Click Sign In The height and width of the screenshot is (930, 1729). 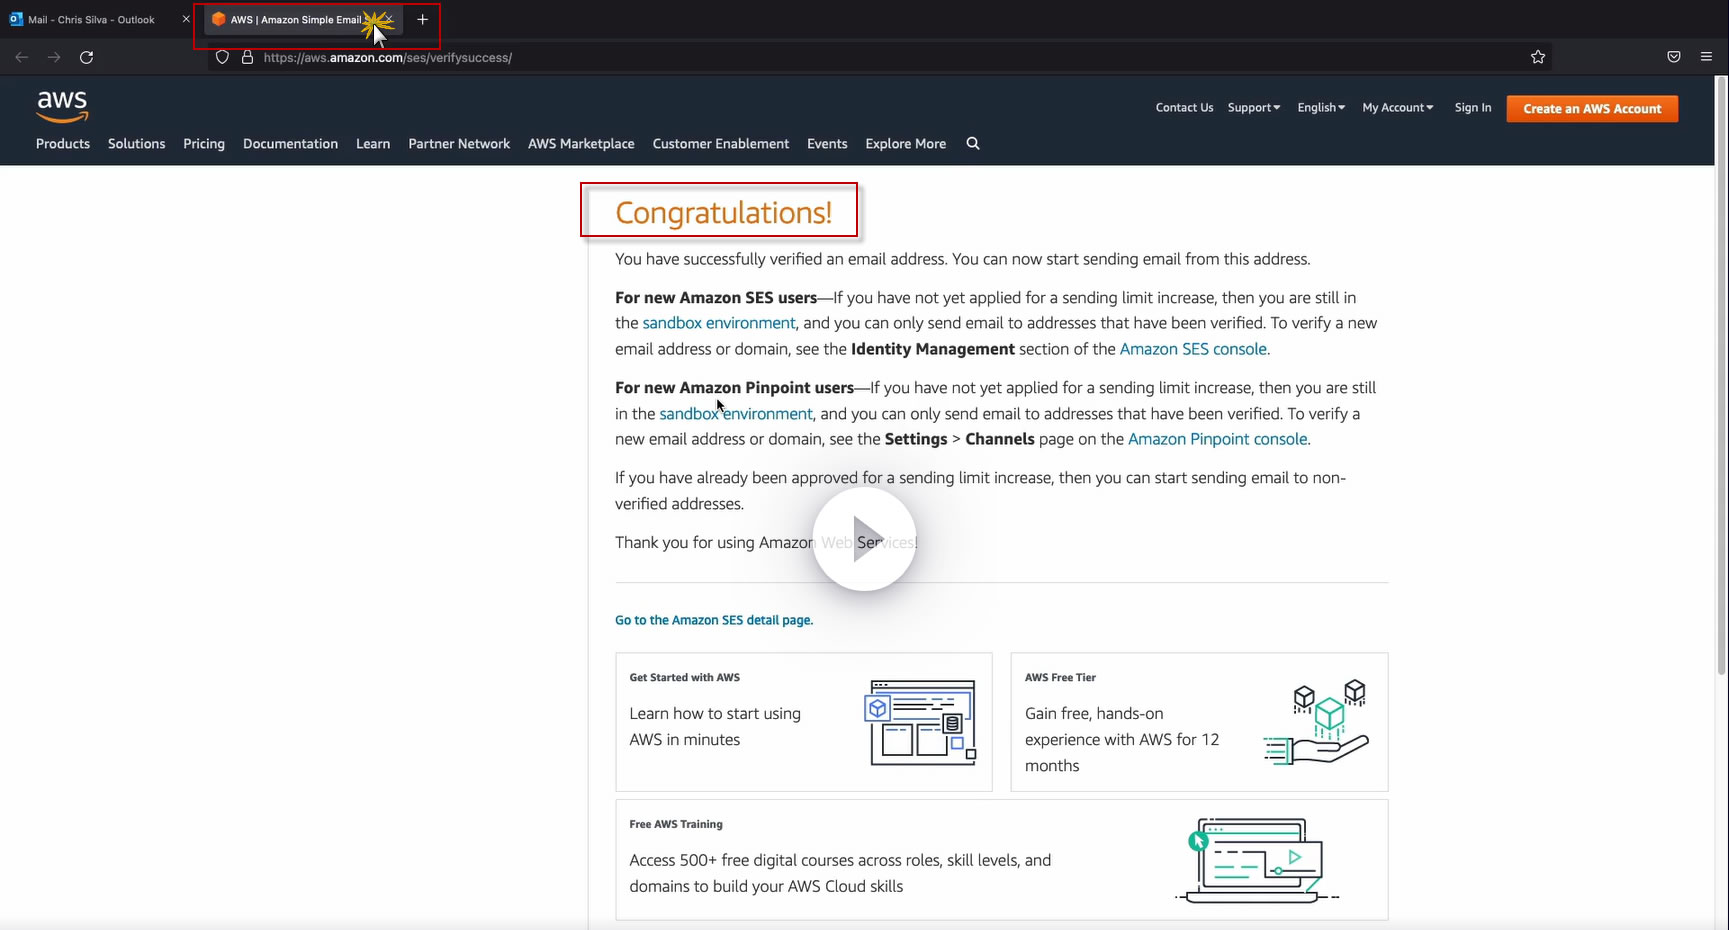click(1473, 108)
